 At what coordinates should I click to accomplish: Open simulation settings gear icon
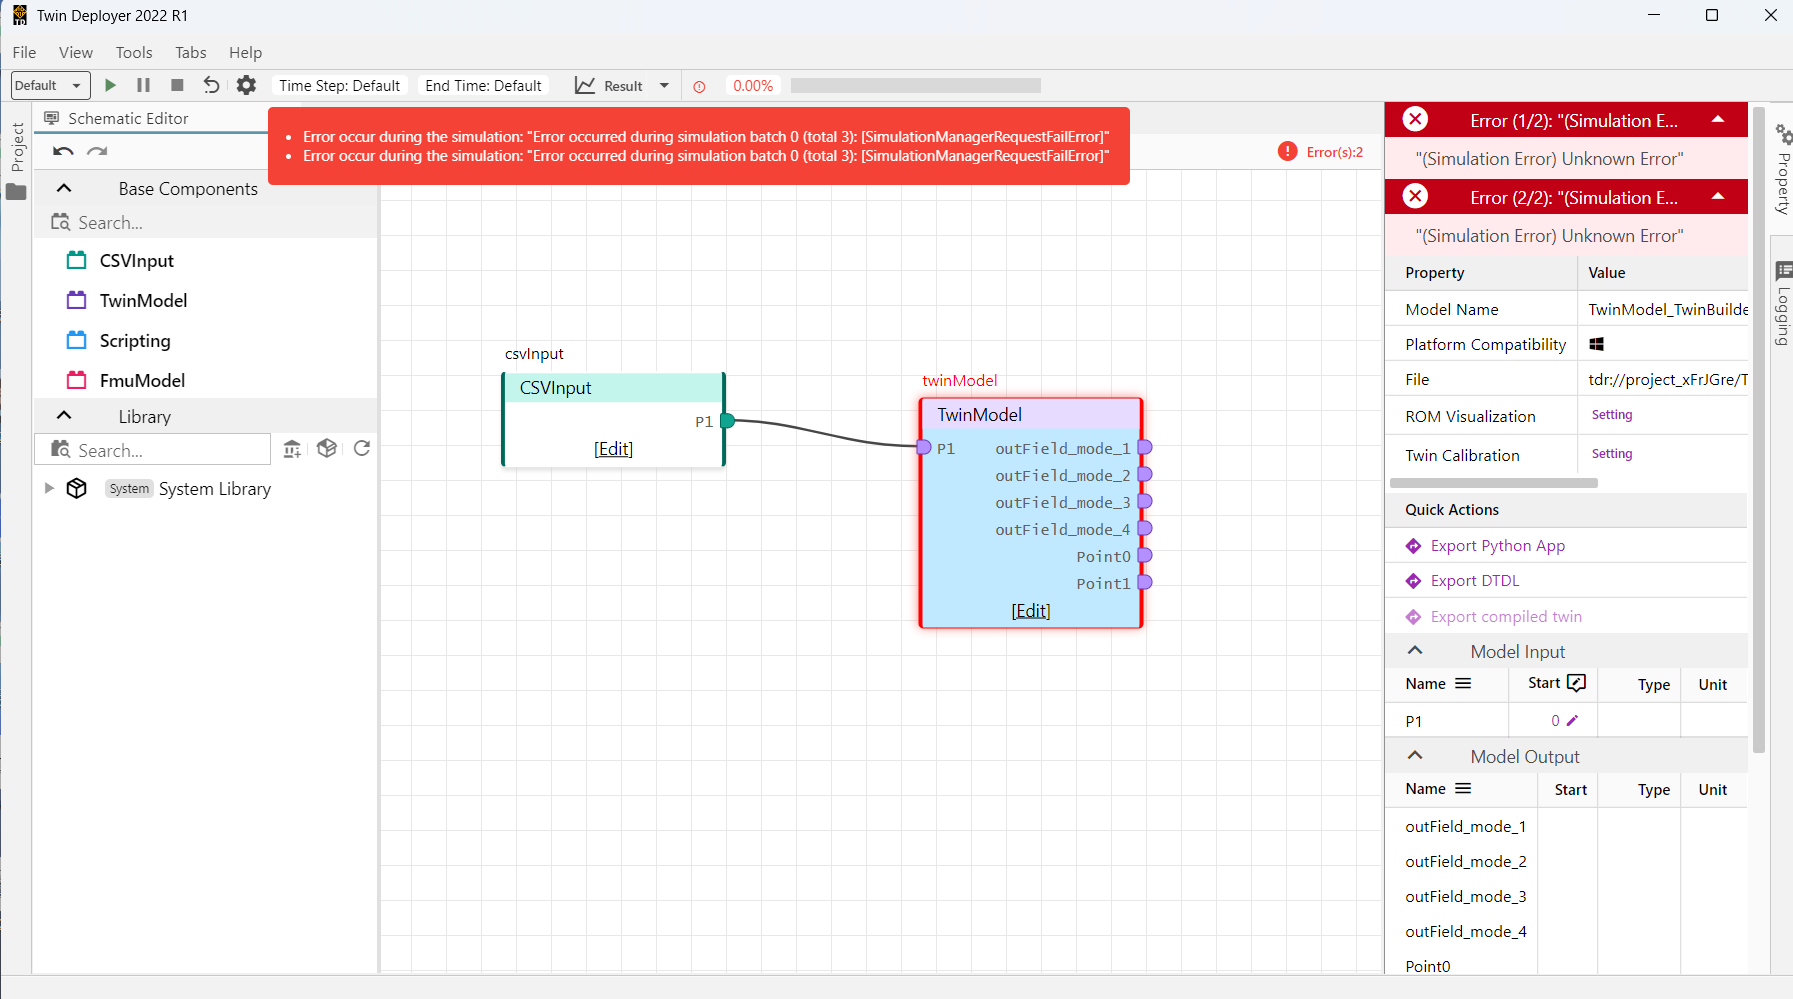(246, 86)
